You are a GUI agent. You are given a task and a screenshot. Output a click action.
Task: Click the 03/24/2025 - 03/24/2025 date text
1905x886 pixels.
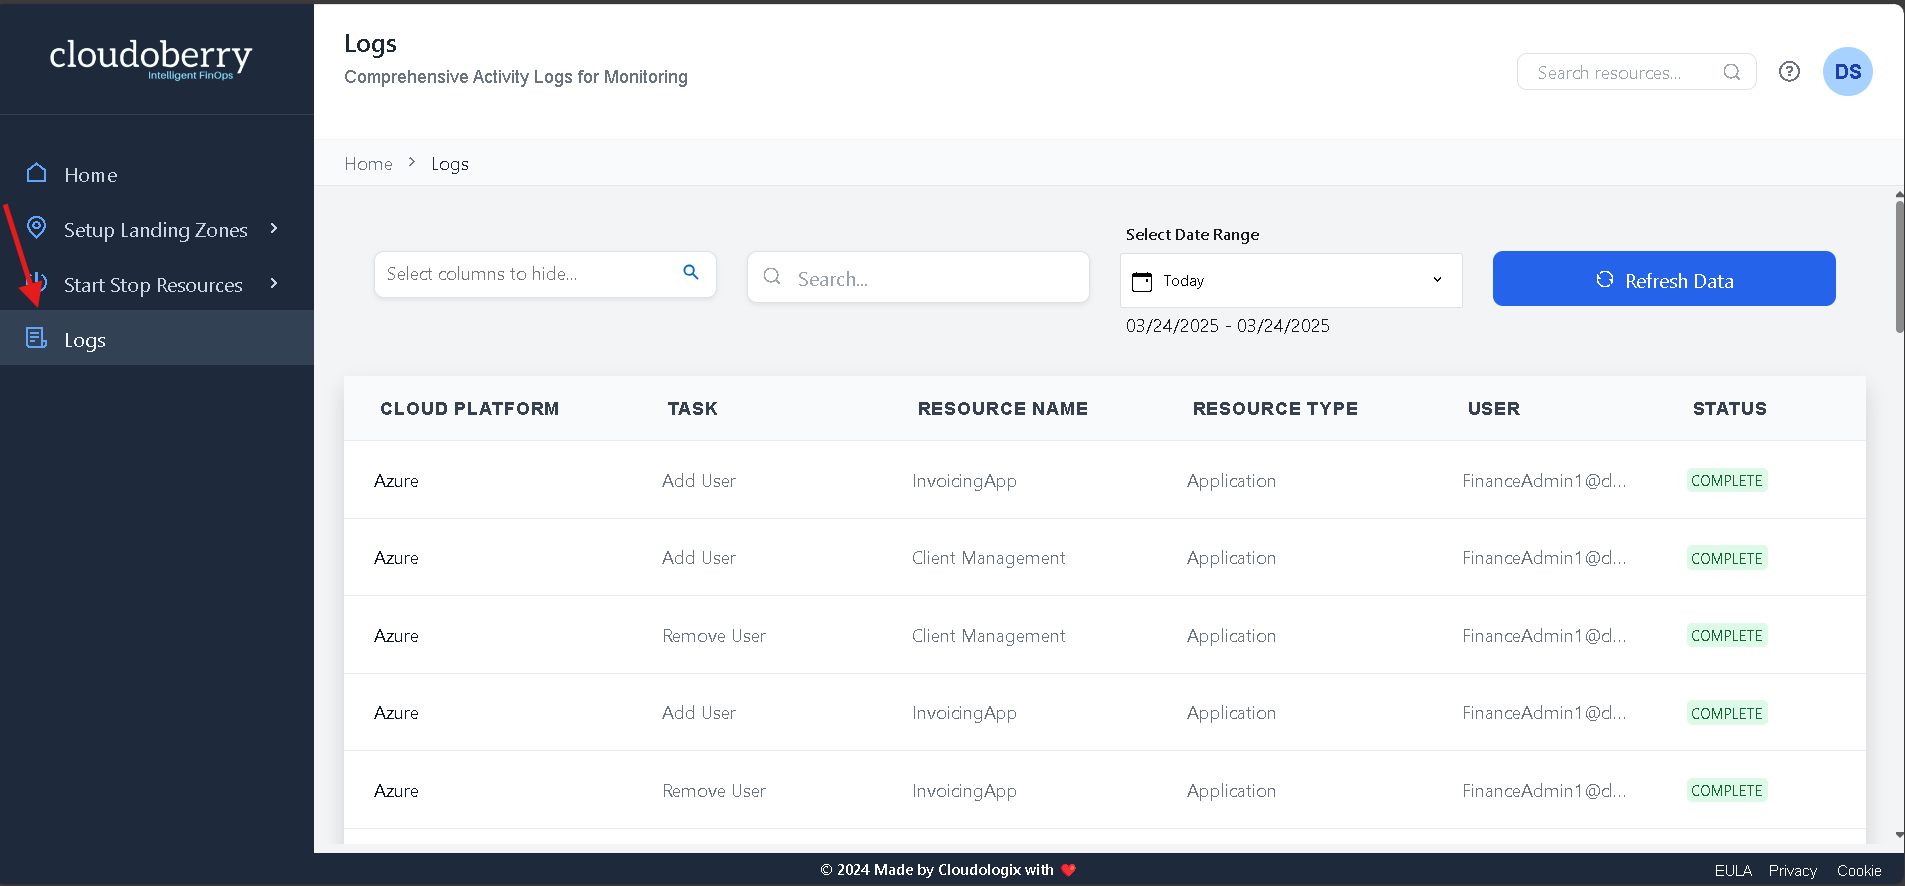(x=1228, y=326)
